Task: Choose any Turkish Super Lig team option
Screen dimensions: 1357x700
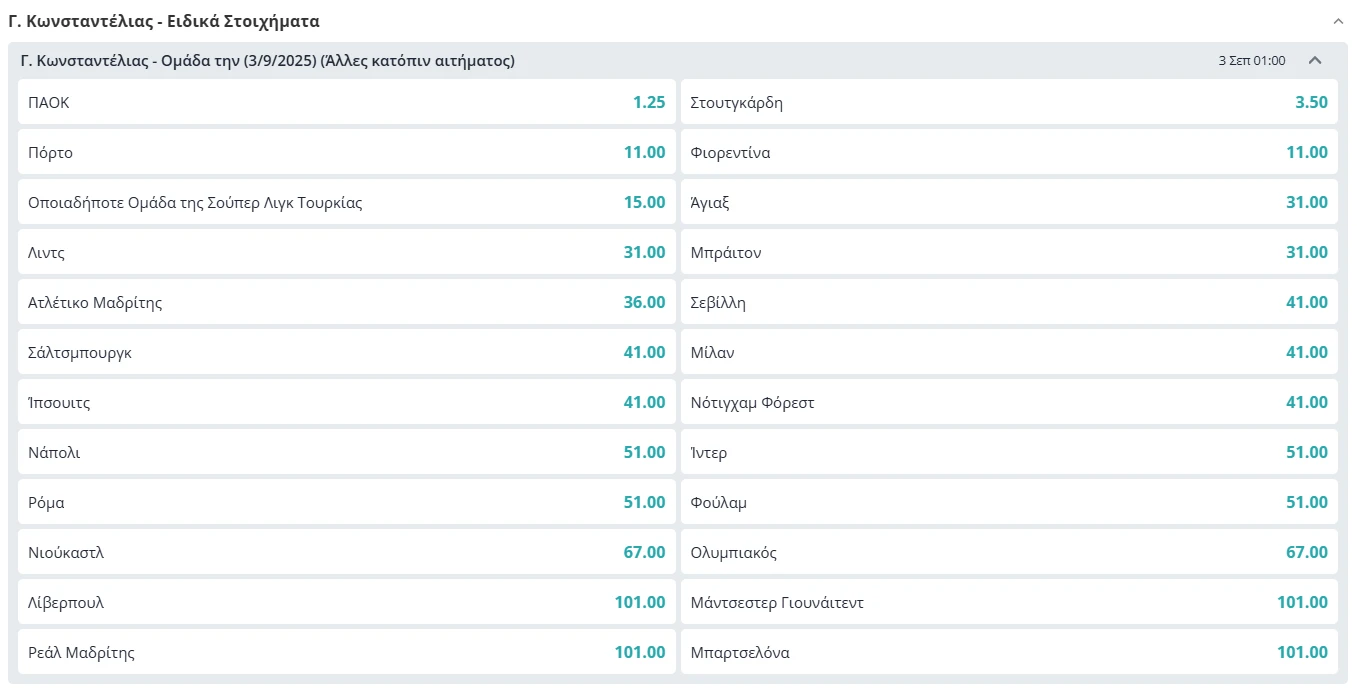Action: pos(346,202)
